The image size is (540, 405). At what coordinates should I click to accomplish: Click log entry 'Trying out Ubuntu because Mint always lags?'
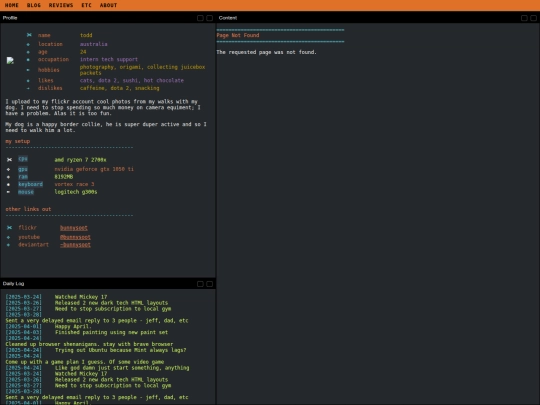(121, 350)
